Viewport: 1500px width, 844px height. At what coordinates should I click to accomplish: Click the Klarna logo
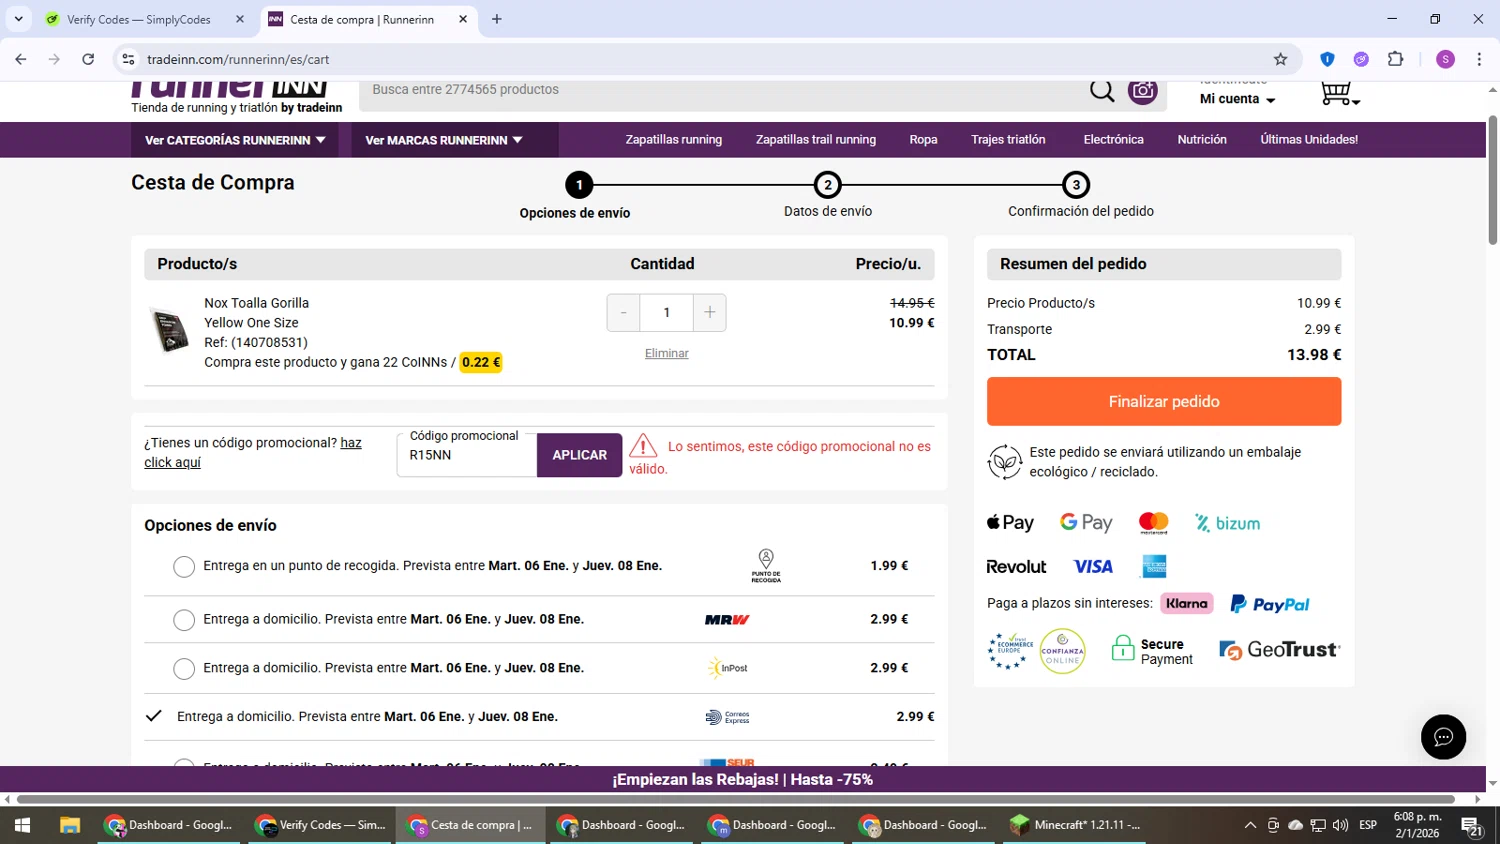[1187, 603]
